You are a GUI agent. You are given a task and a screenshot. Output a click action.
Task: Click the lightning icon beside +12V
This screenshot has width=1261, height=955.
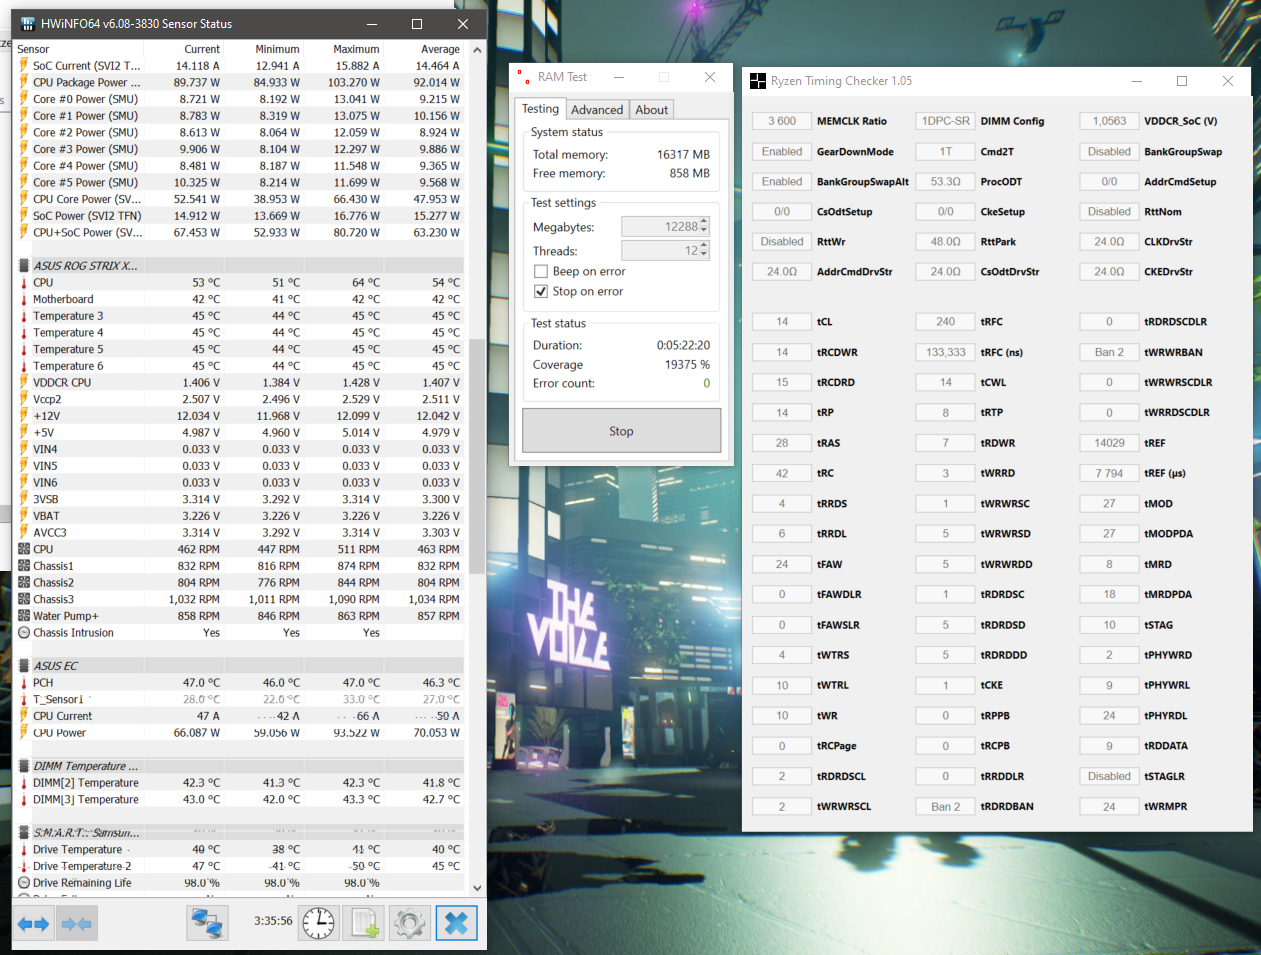pyautogui.click(x=24, y=416)
